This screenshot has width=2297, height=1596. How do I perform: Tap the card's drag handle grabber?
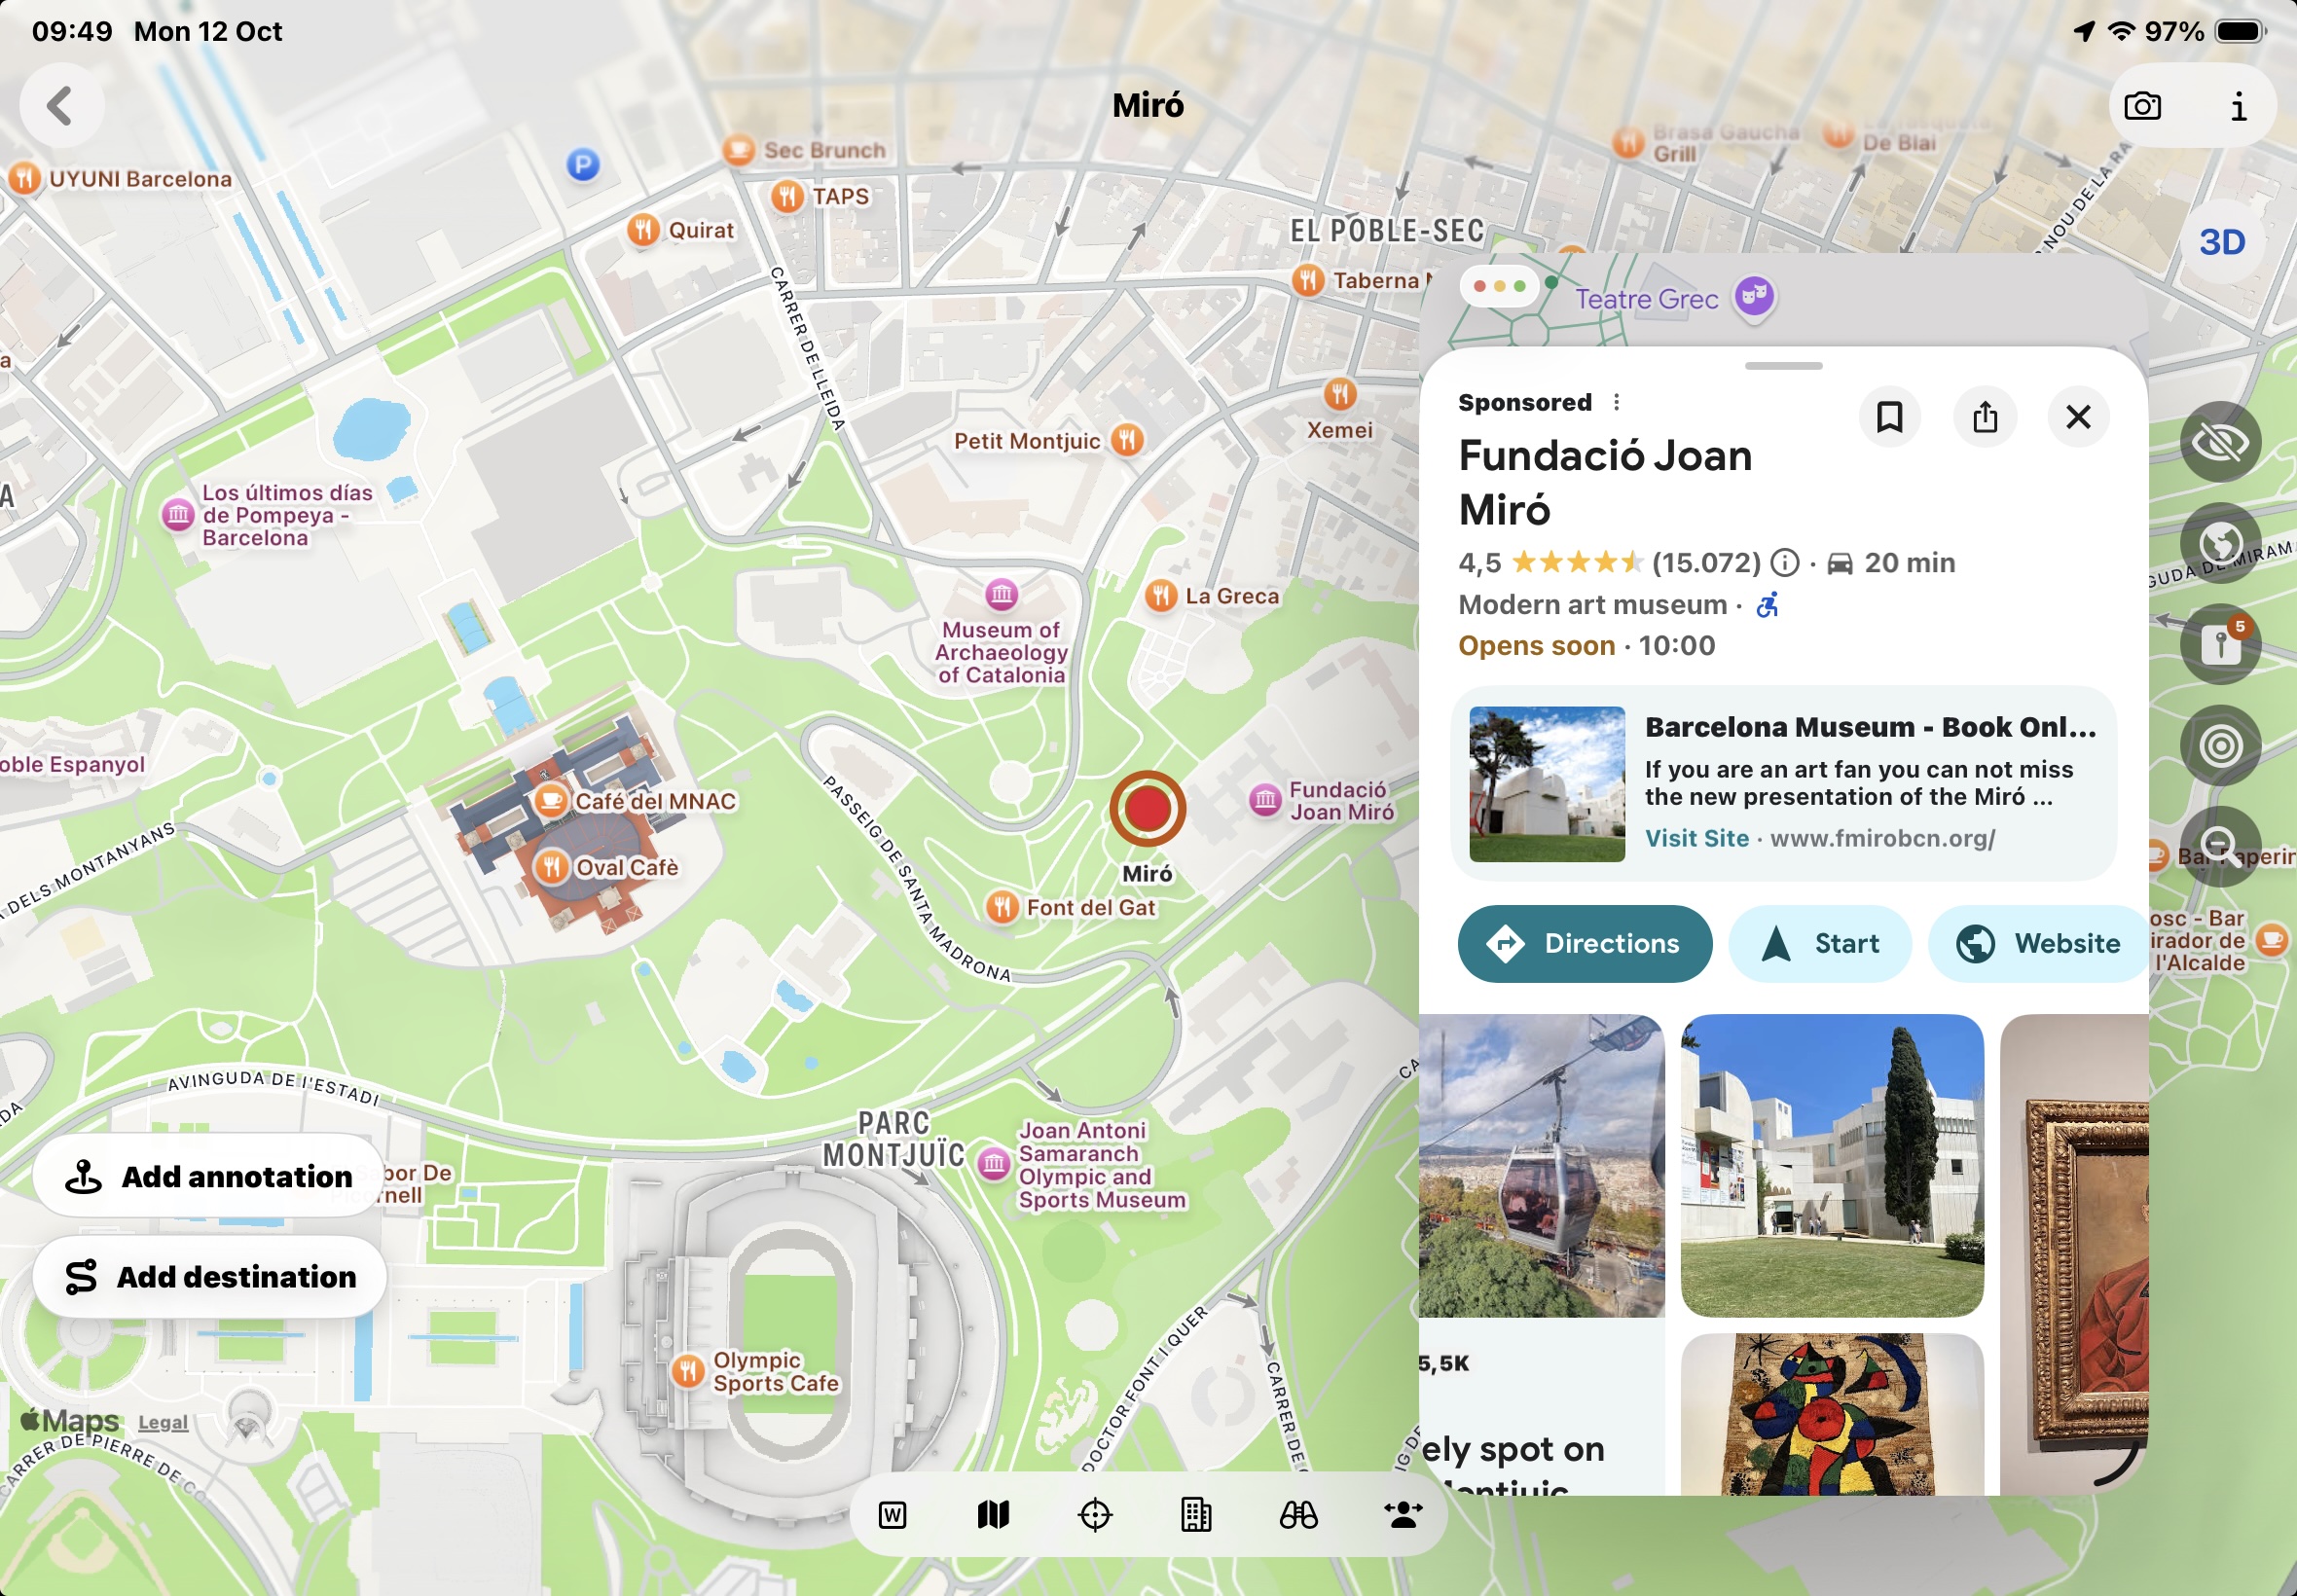[1783, 366]
